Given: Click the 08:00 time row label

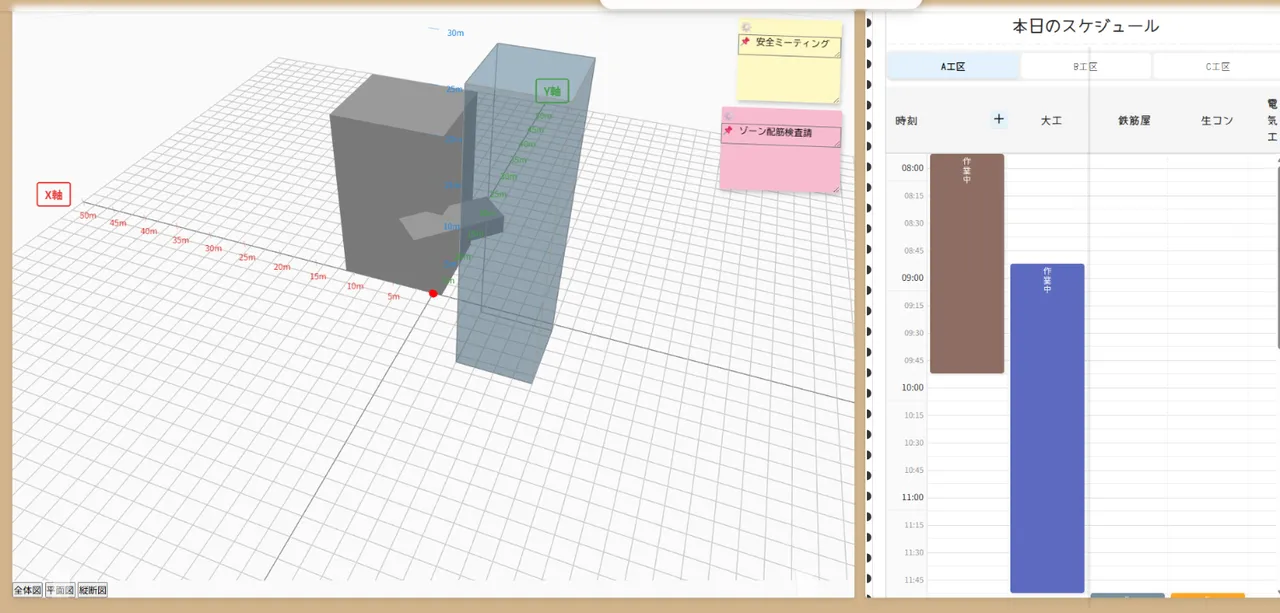Looking at the screenshot, I should (911, 168).
